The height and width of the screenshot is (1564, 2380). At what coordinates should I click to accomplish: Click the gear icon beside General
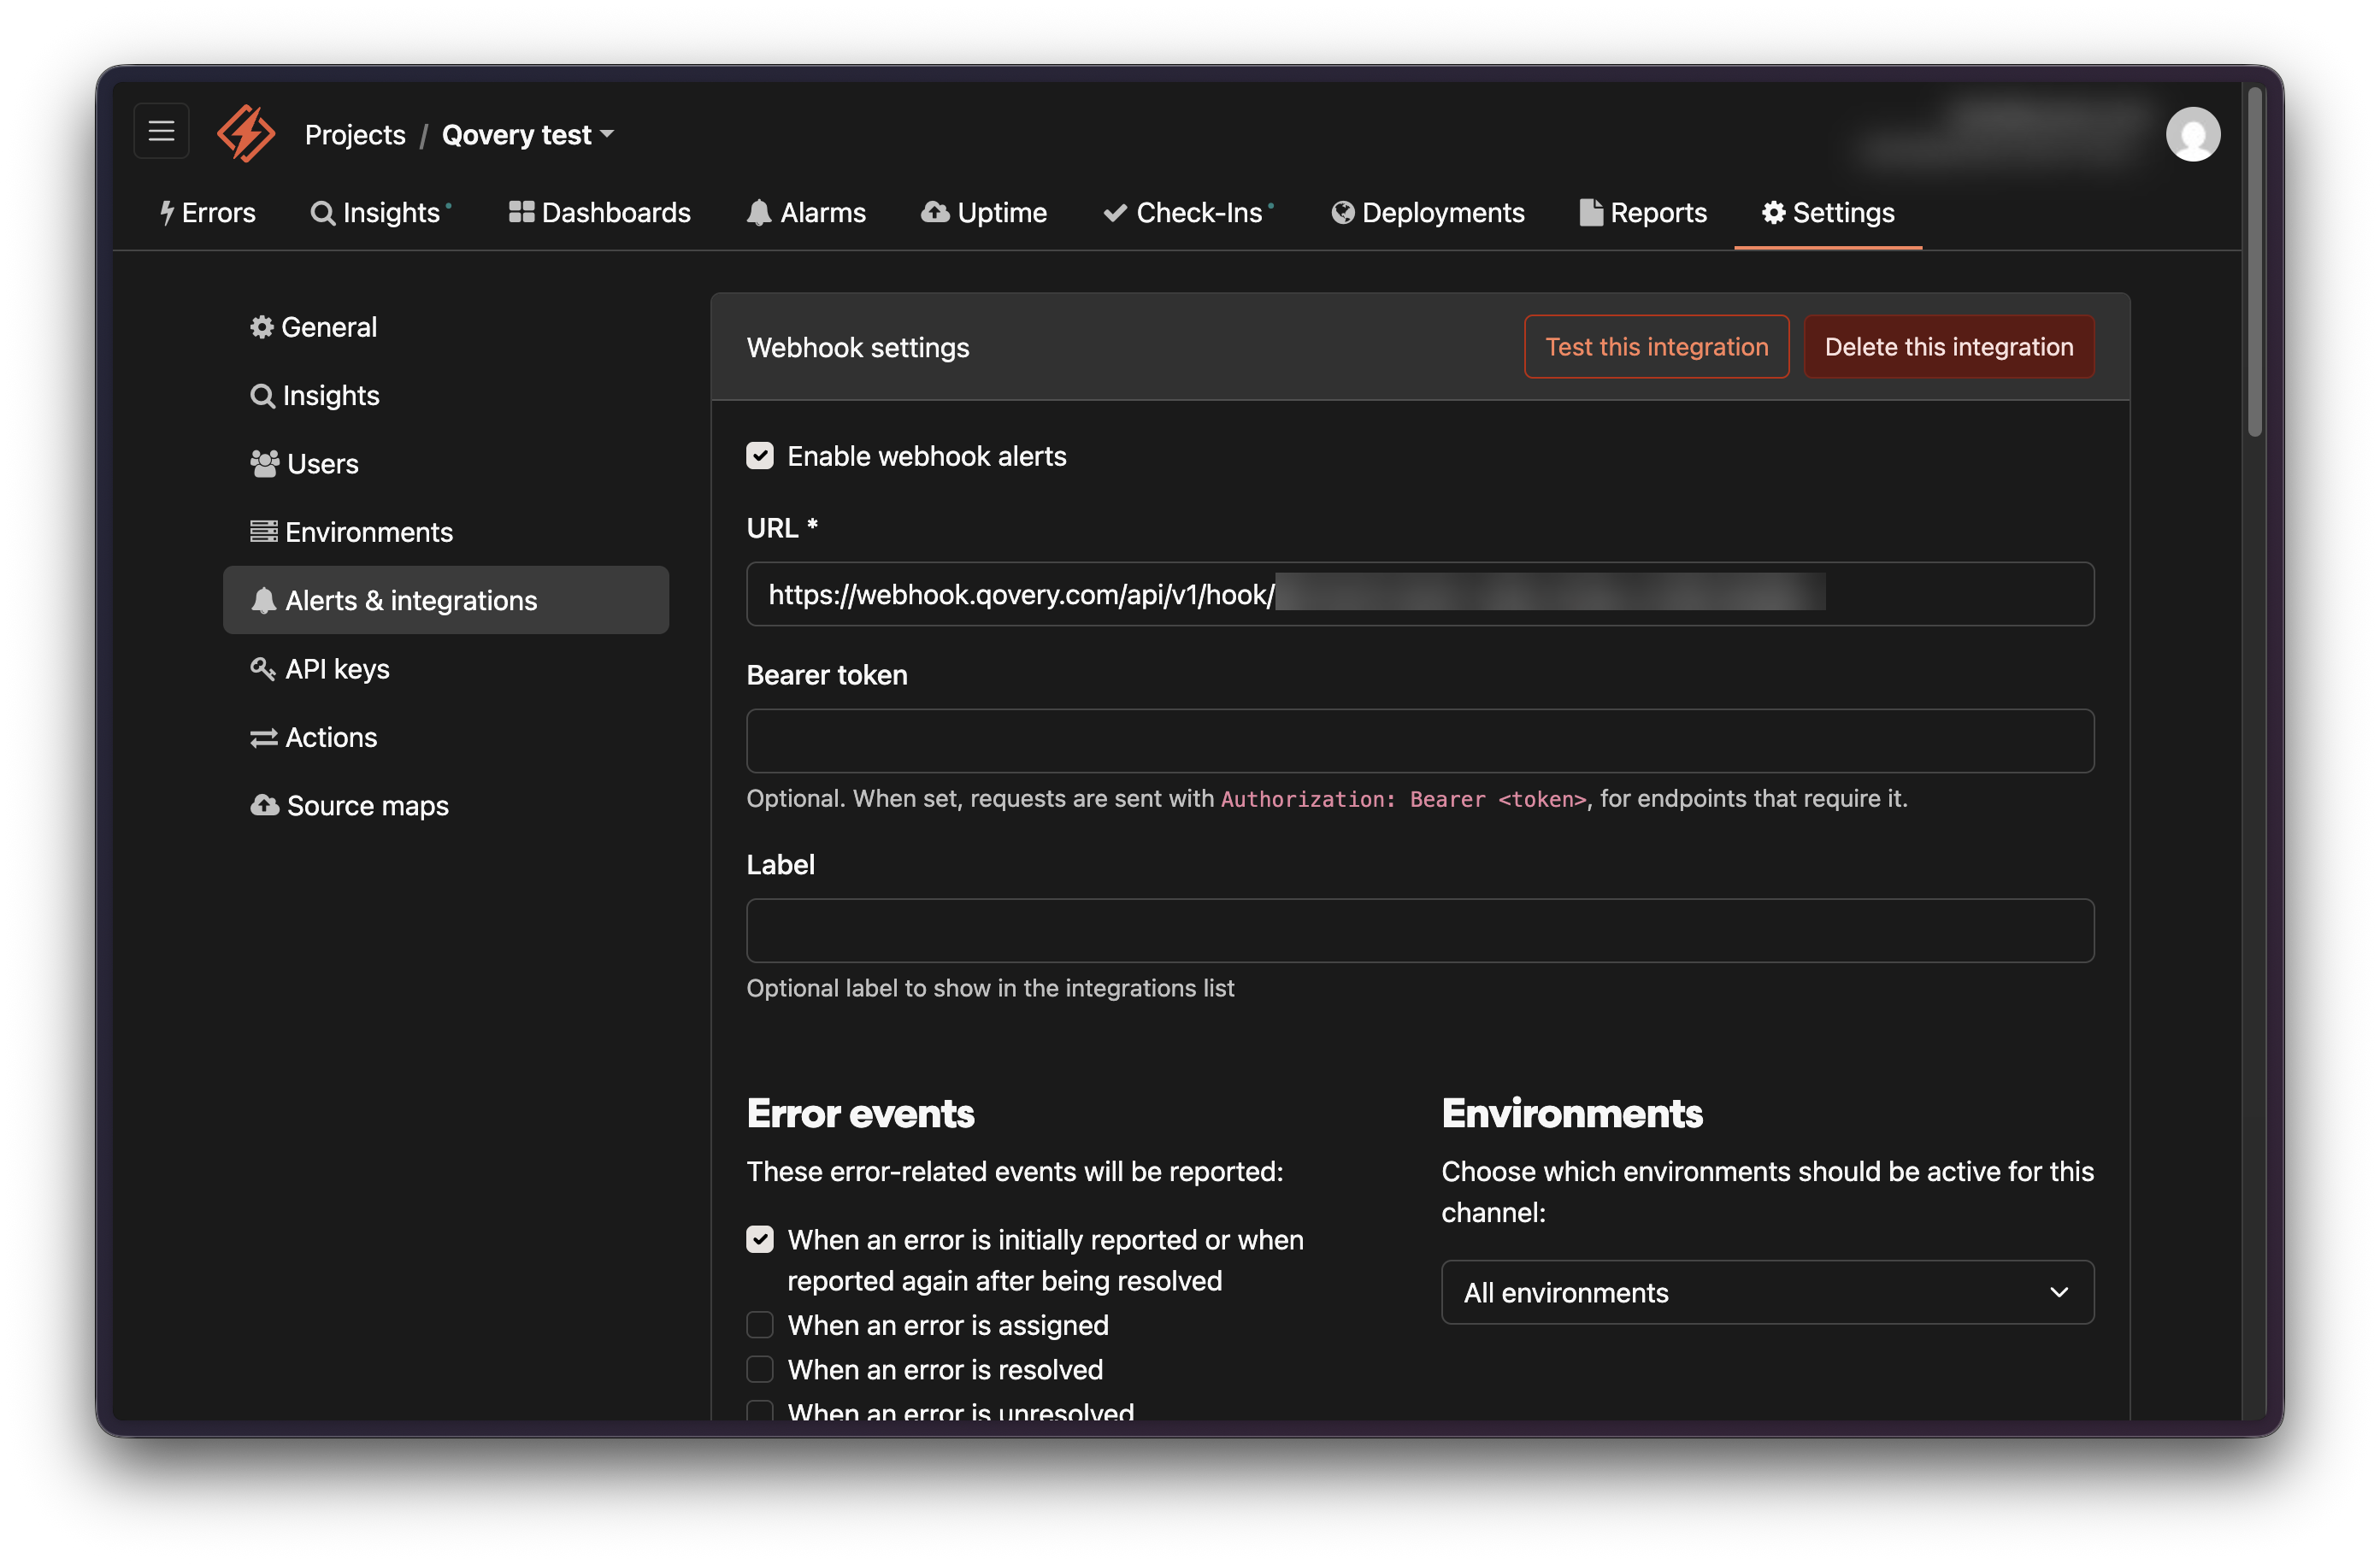click(x=262, y=327)
